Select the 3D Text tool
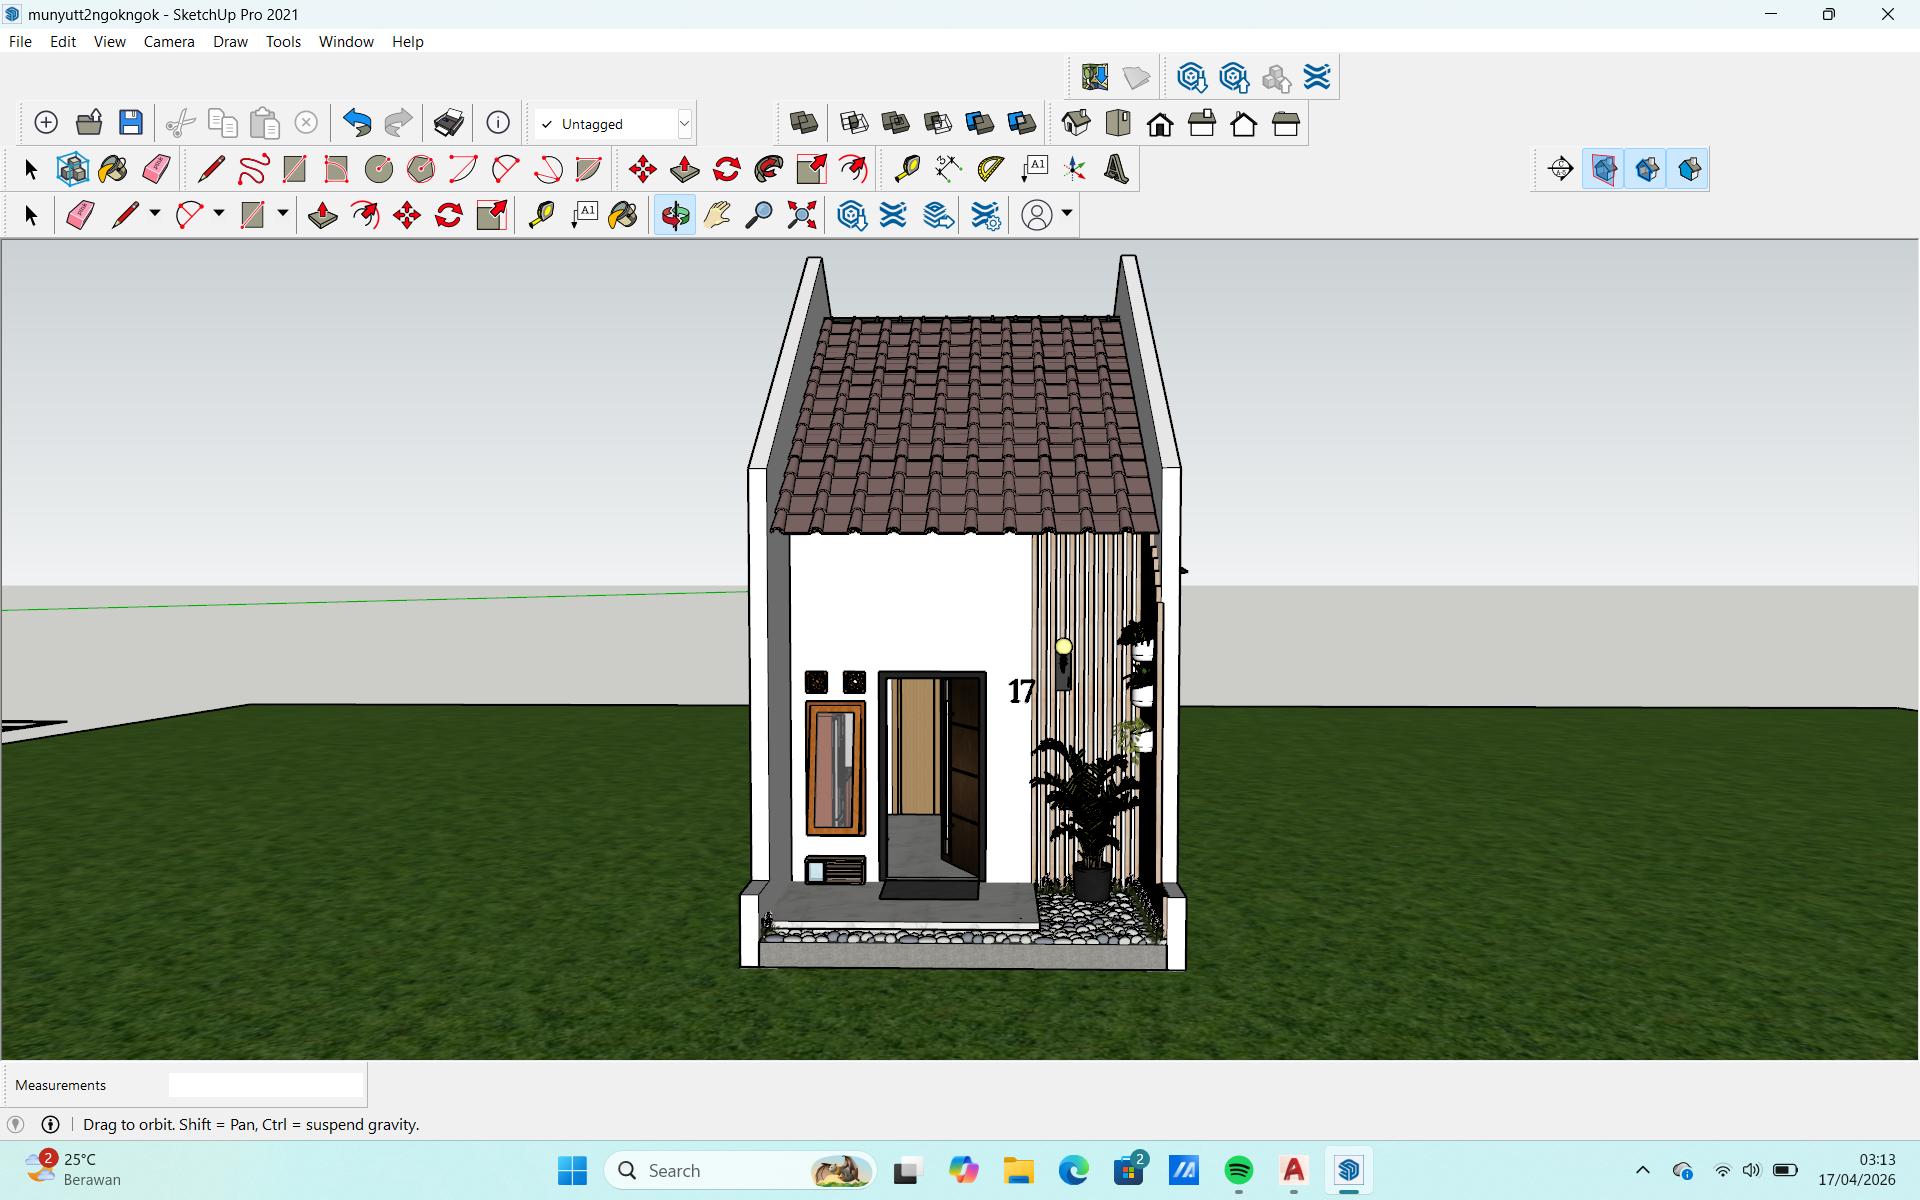Screen dimensions: 1920x1200 point(1116,169)
